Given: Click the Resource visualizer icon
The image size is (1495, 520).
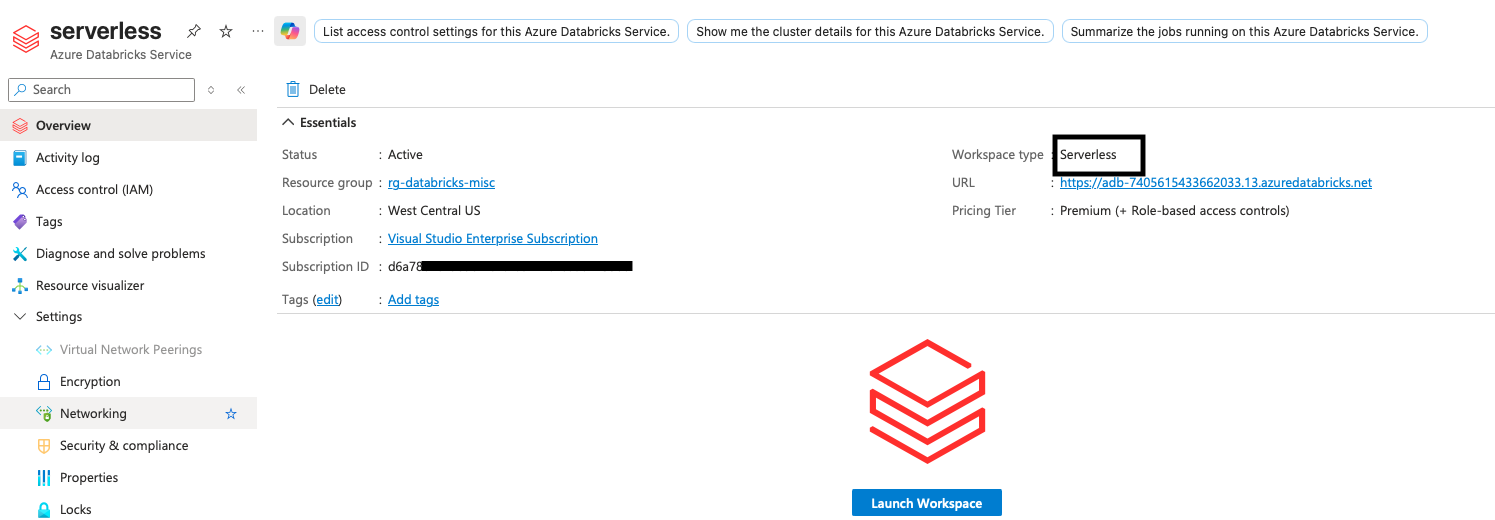Looking at the screenshot, I should tap(19, 286).
